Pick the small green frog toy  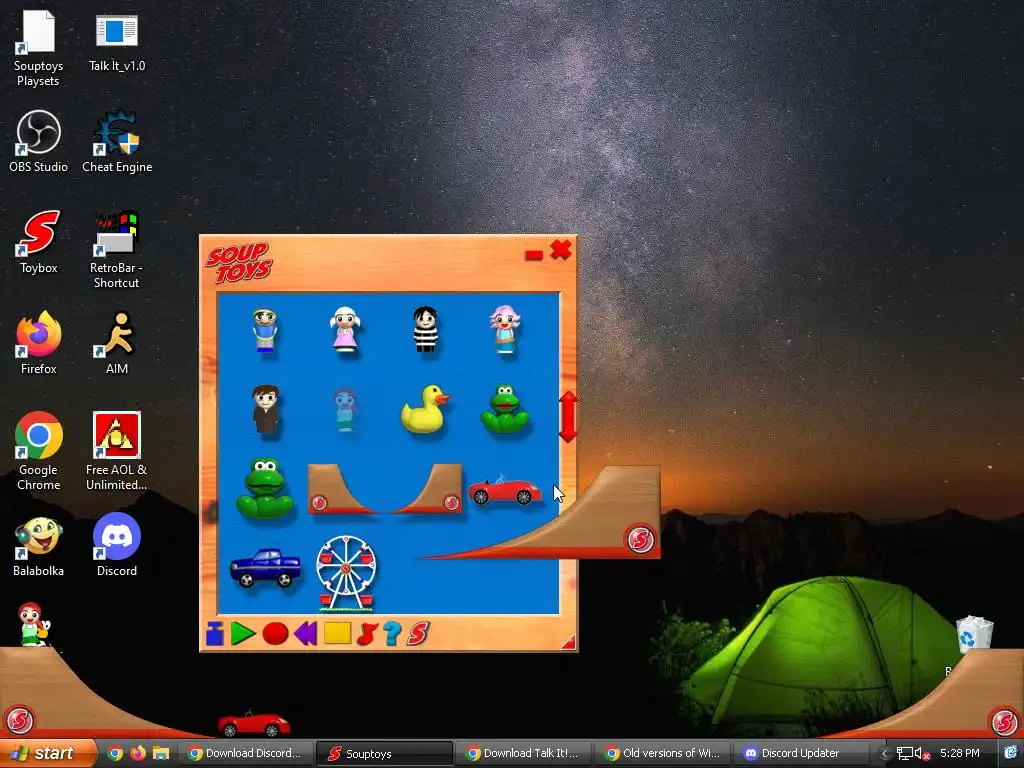505,409
